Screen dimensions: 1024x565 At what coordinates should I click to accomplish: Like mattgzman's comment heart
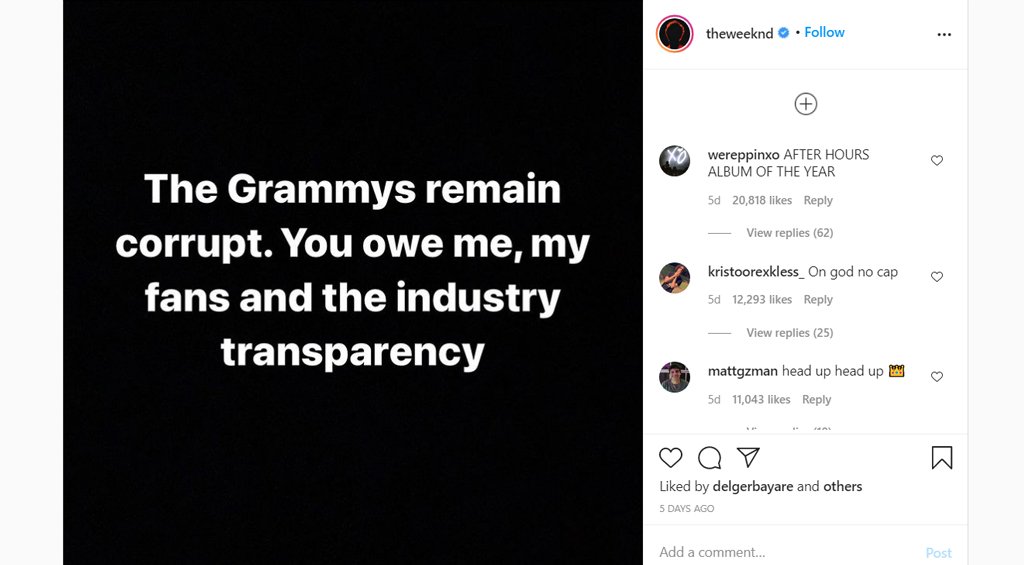click(x=937, y=377)
